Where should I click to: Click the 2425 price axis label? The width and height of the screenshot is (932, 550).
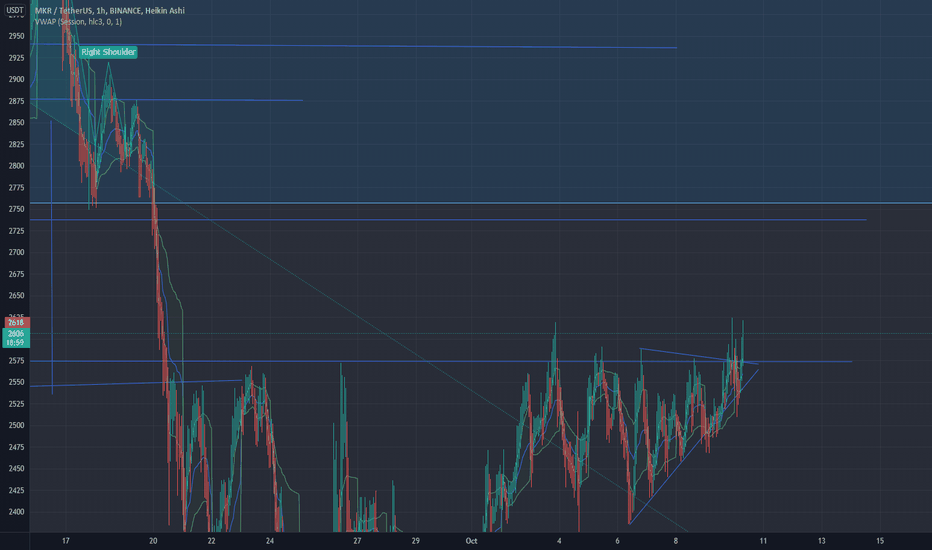click(x=17, y=491)
